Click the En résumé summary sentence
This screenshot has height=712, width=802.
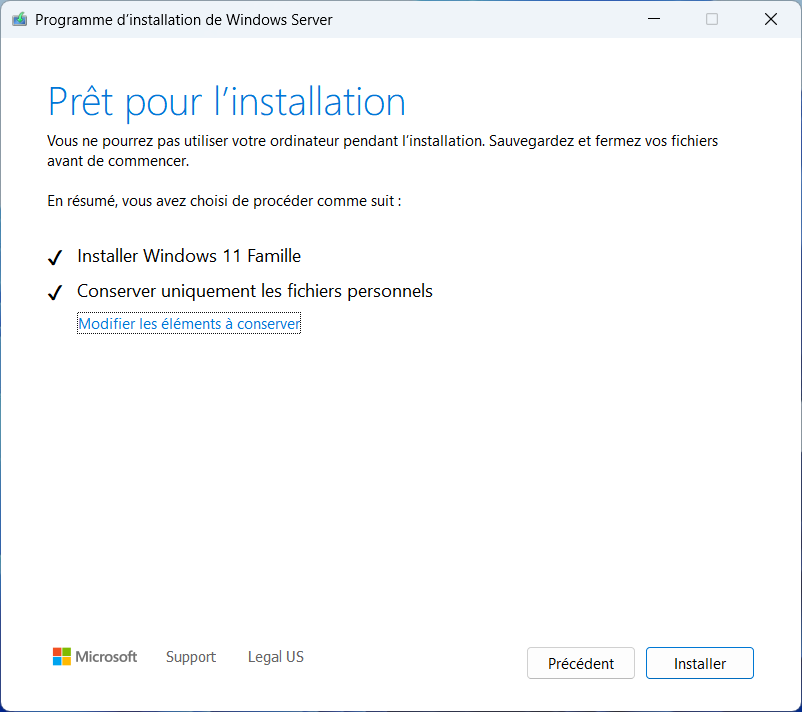coord(224,201)
